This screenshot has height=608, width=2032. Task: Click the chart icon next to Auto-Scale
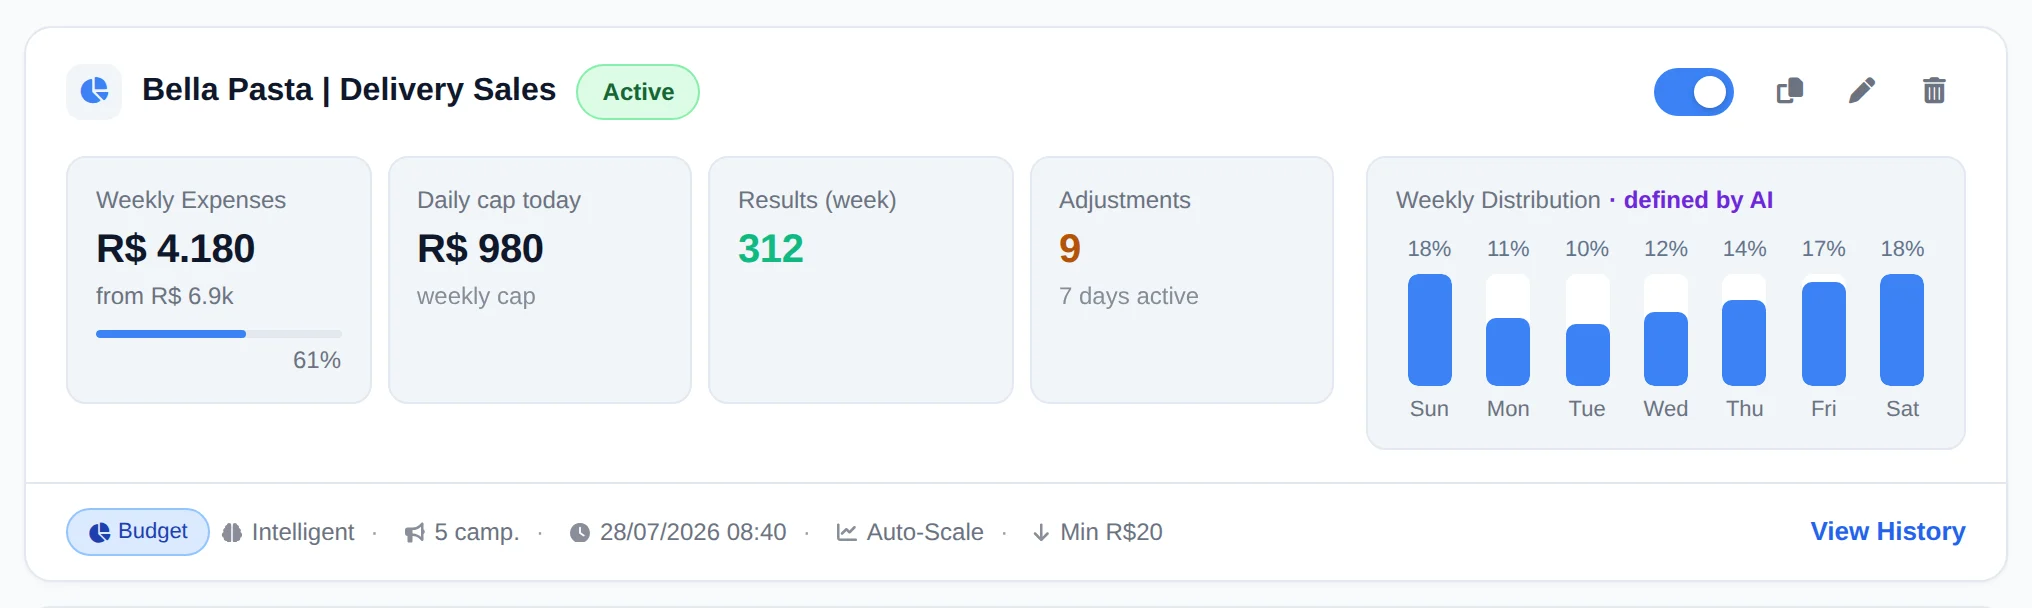tap(846, 533)
